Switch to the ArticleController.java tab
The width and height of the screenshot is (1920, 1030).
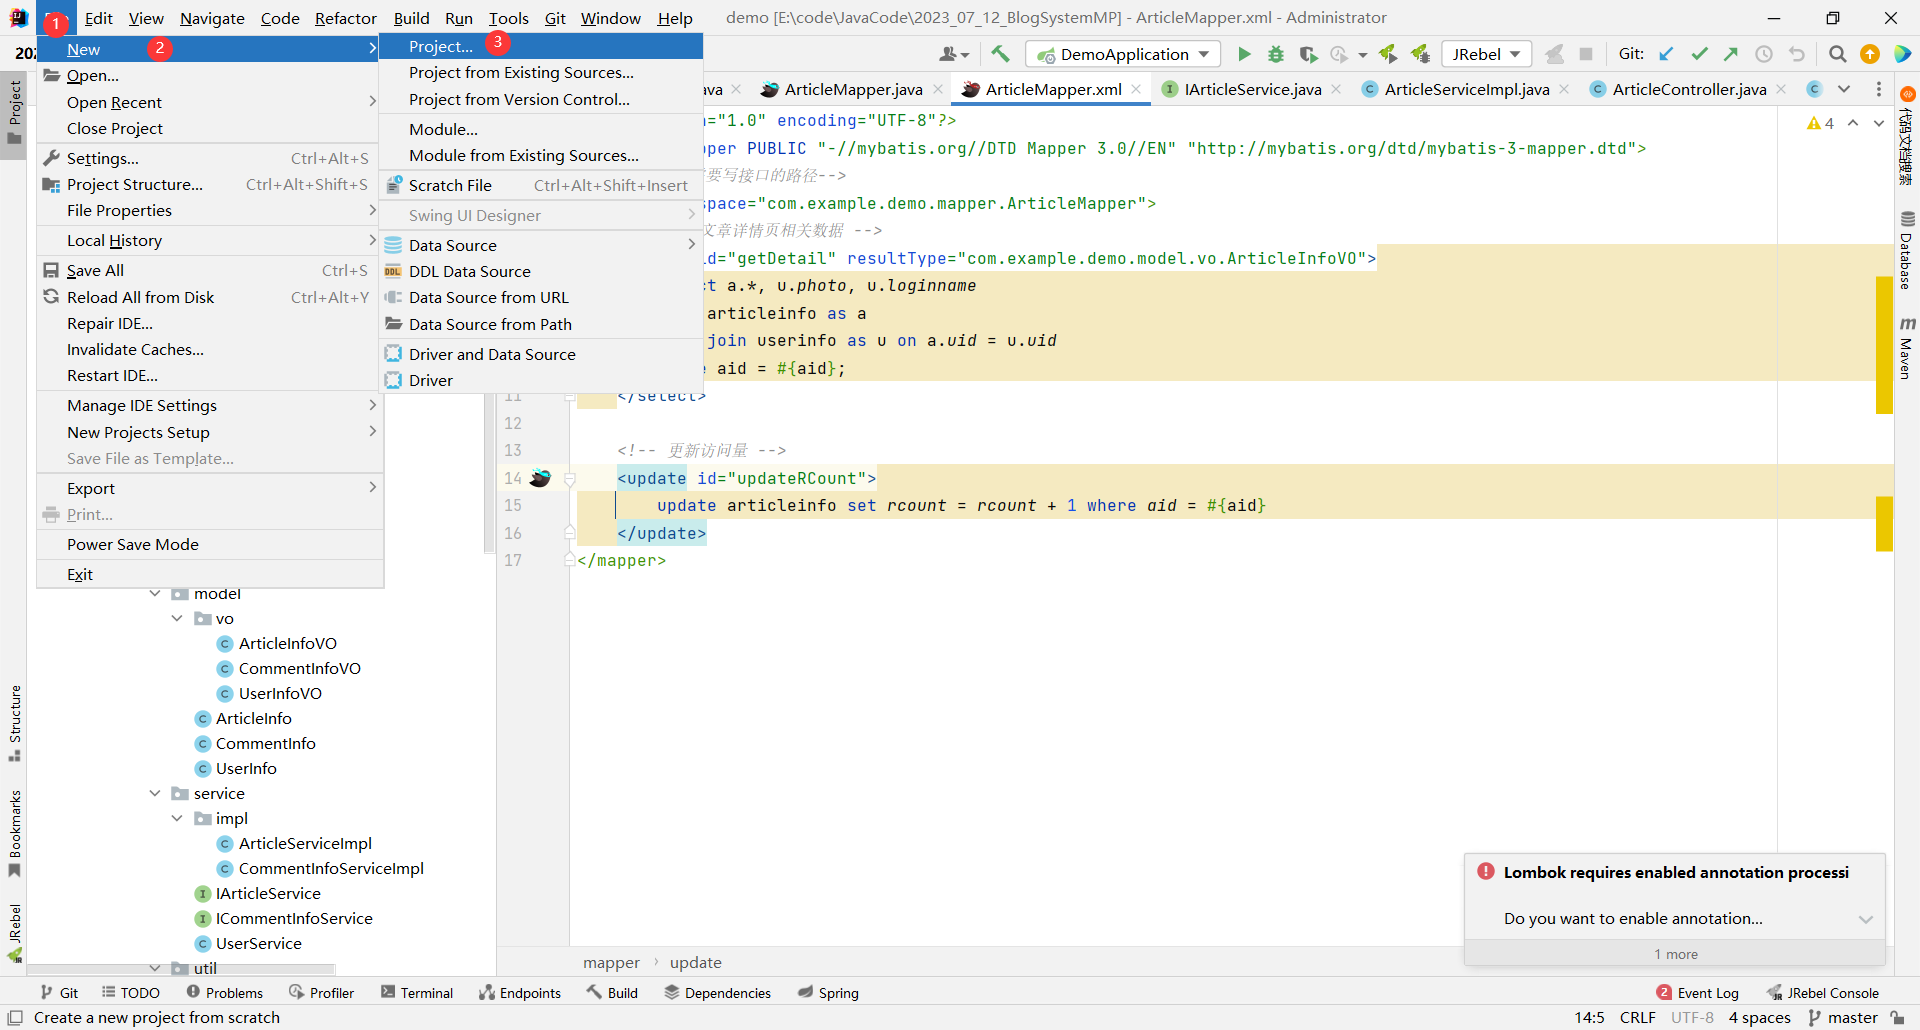point(1688,89)
